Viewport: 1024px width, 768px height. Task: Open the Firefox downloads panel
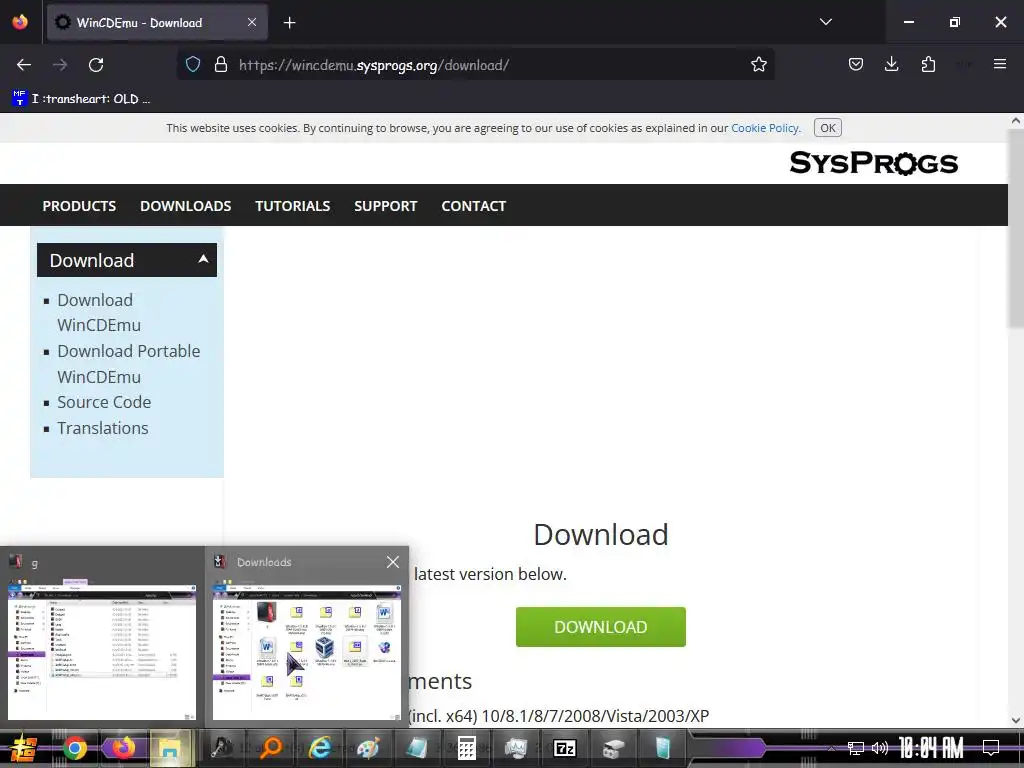click(x=891, y=65)
